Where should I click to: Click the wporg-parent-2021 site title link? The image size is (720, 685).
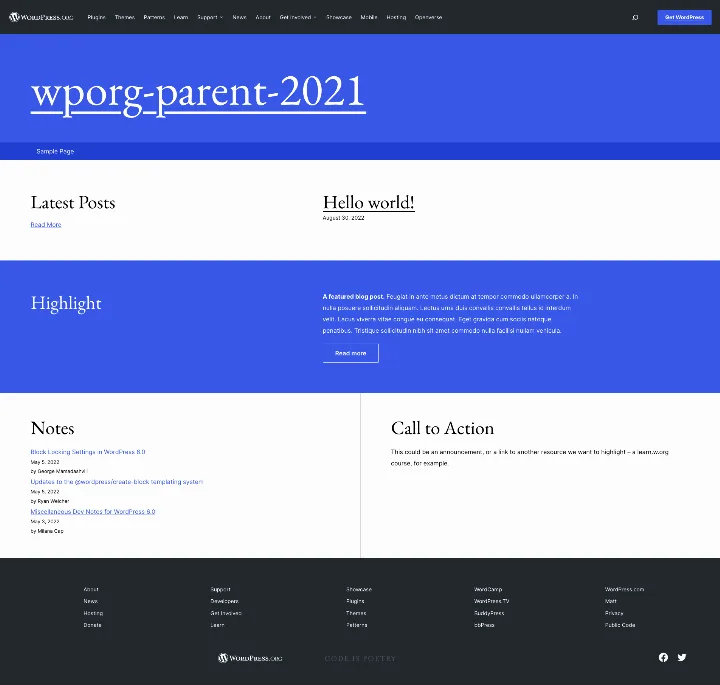pyautogui.click(x=198, y=93)
